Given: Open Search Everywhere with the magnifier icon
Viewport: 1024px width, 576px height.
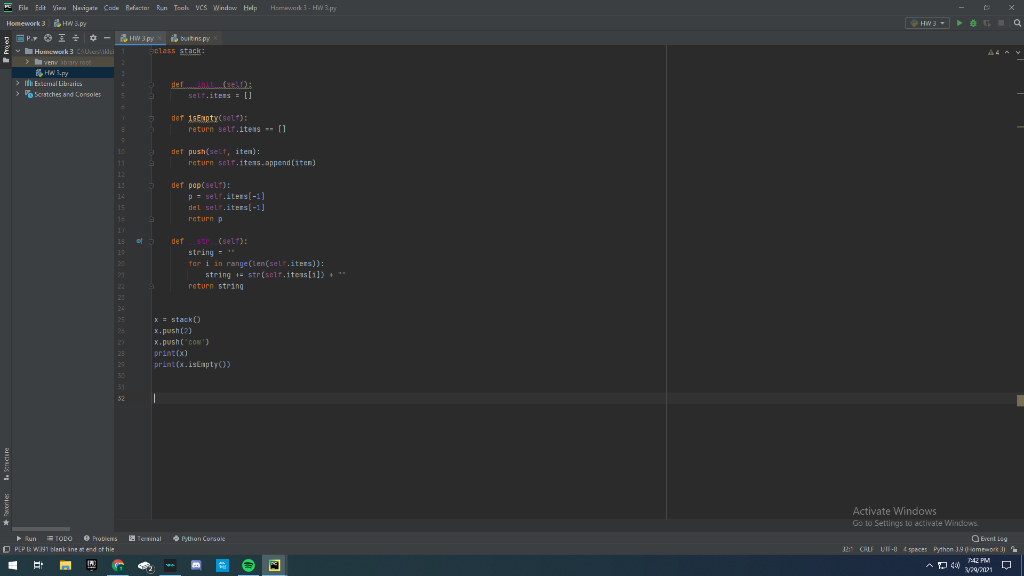Looking at the screenshot, I should pyautogui.click(x=1018, y=22).
